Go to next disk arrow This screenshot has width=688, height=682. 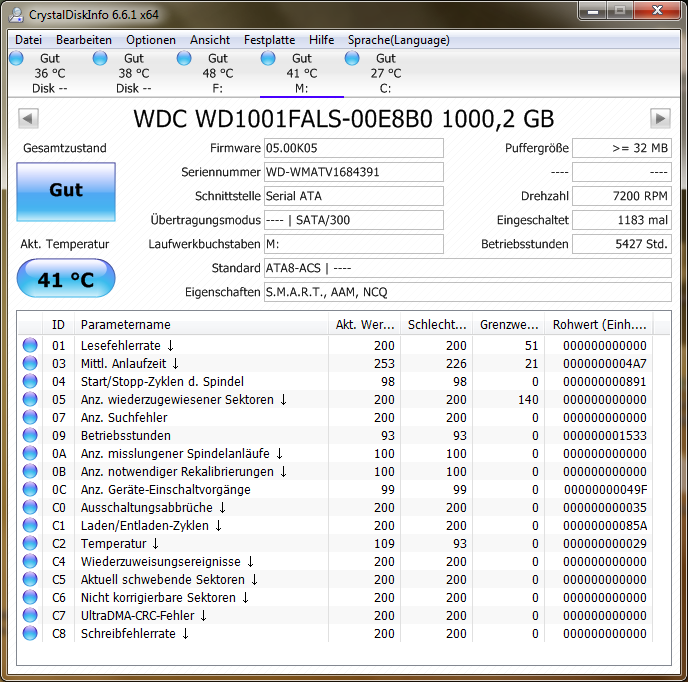(x=660, y=118)
